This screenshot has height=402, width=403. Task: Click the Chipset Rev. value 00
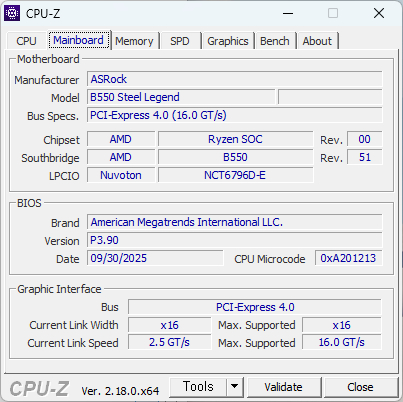[365, 139]
